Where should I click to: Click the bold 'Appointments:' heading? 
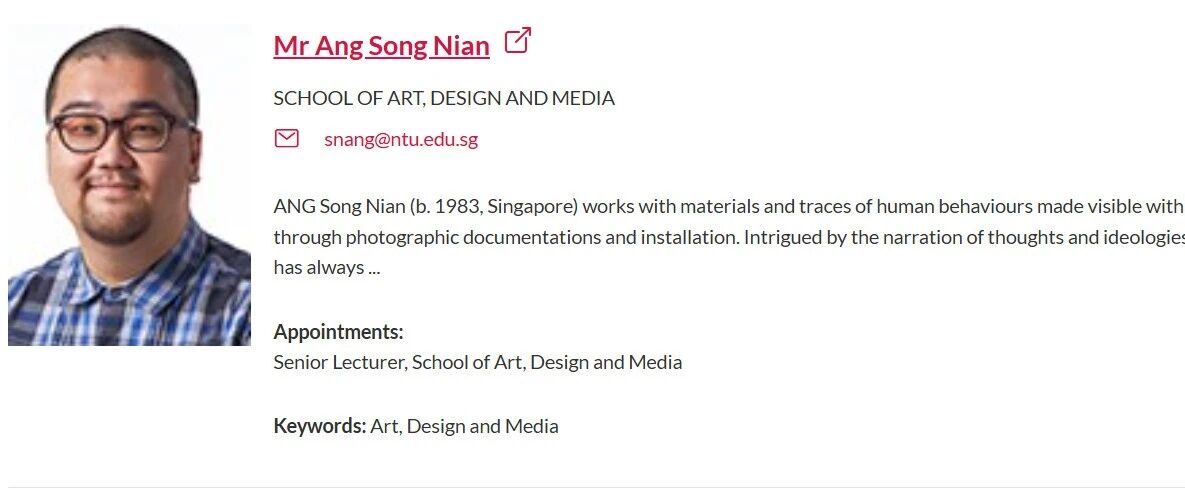pyautogui.click(x=338, y=332)
